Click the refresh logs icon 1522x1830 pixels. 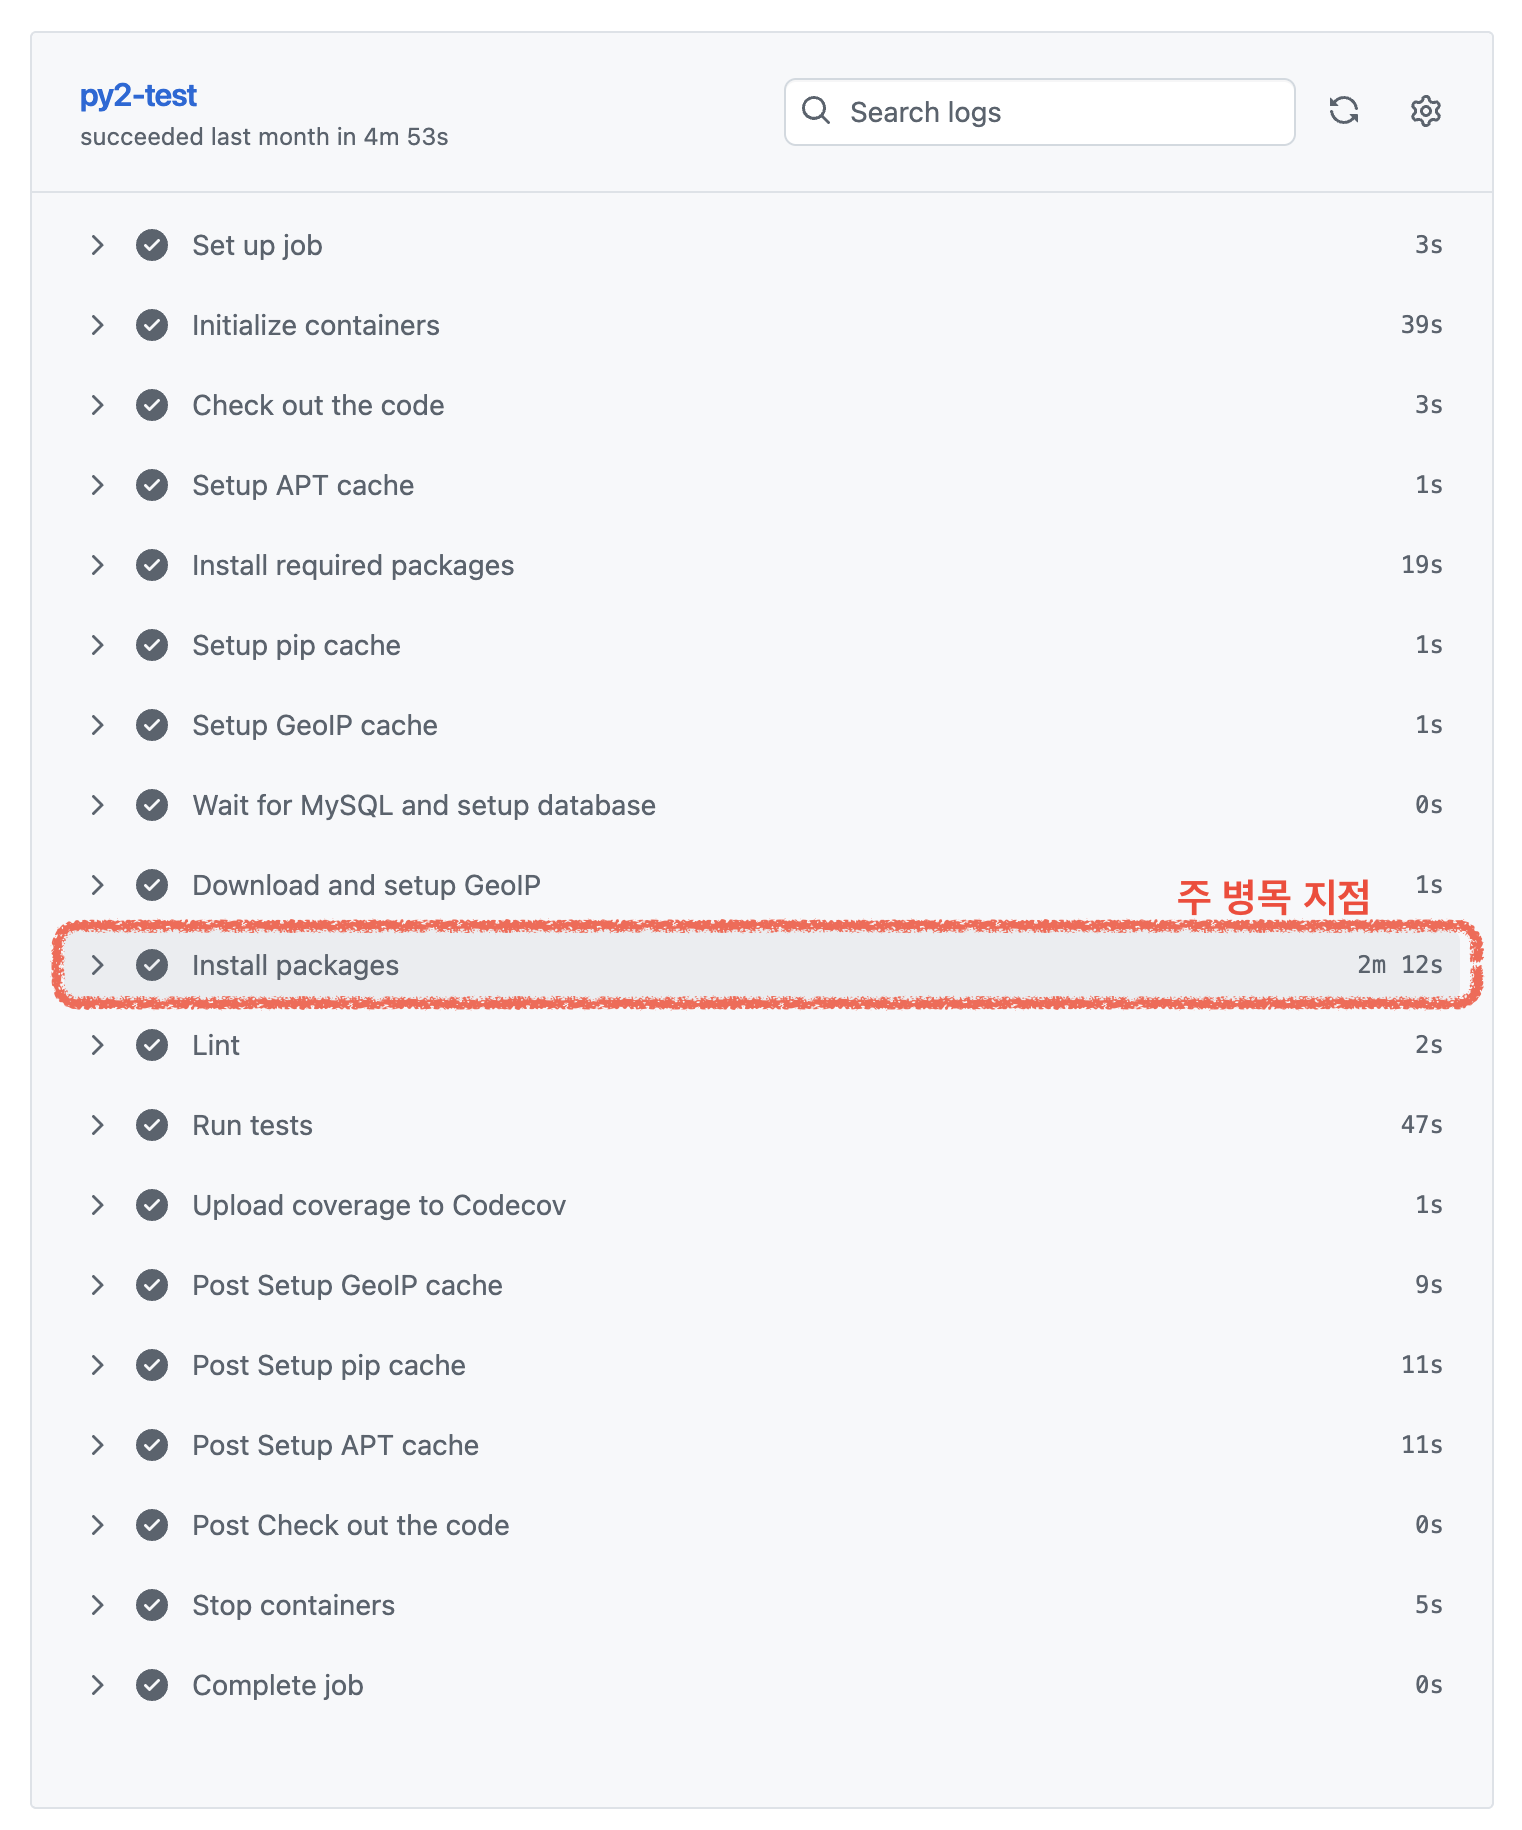[x=1344, y=111]
